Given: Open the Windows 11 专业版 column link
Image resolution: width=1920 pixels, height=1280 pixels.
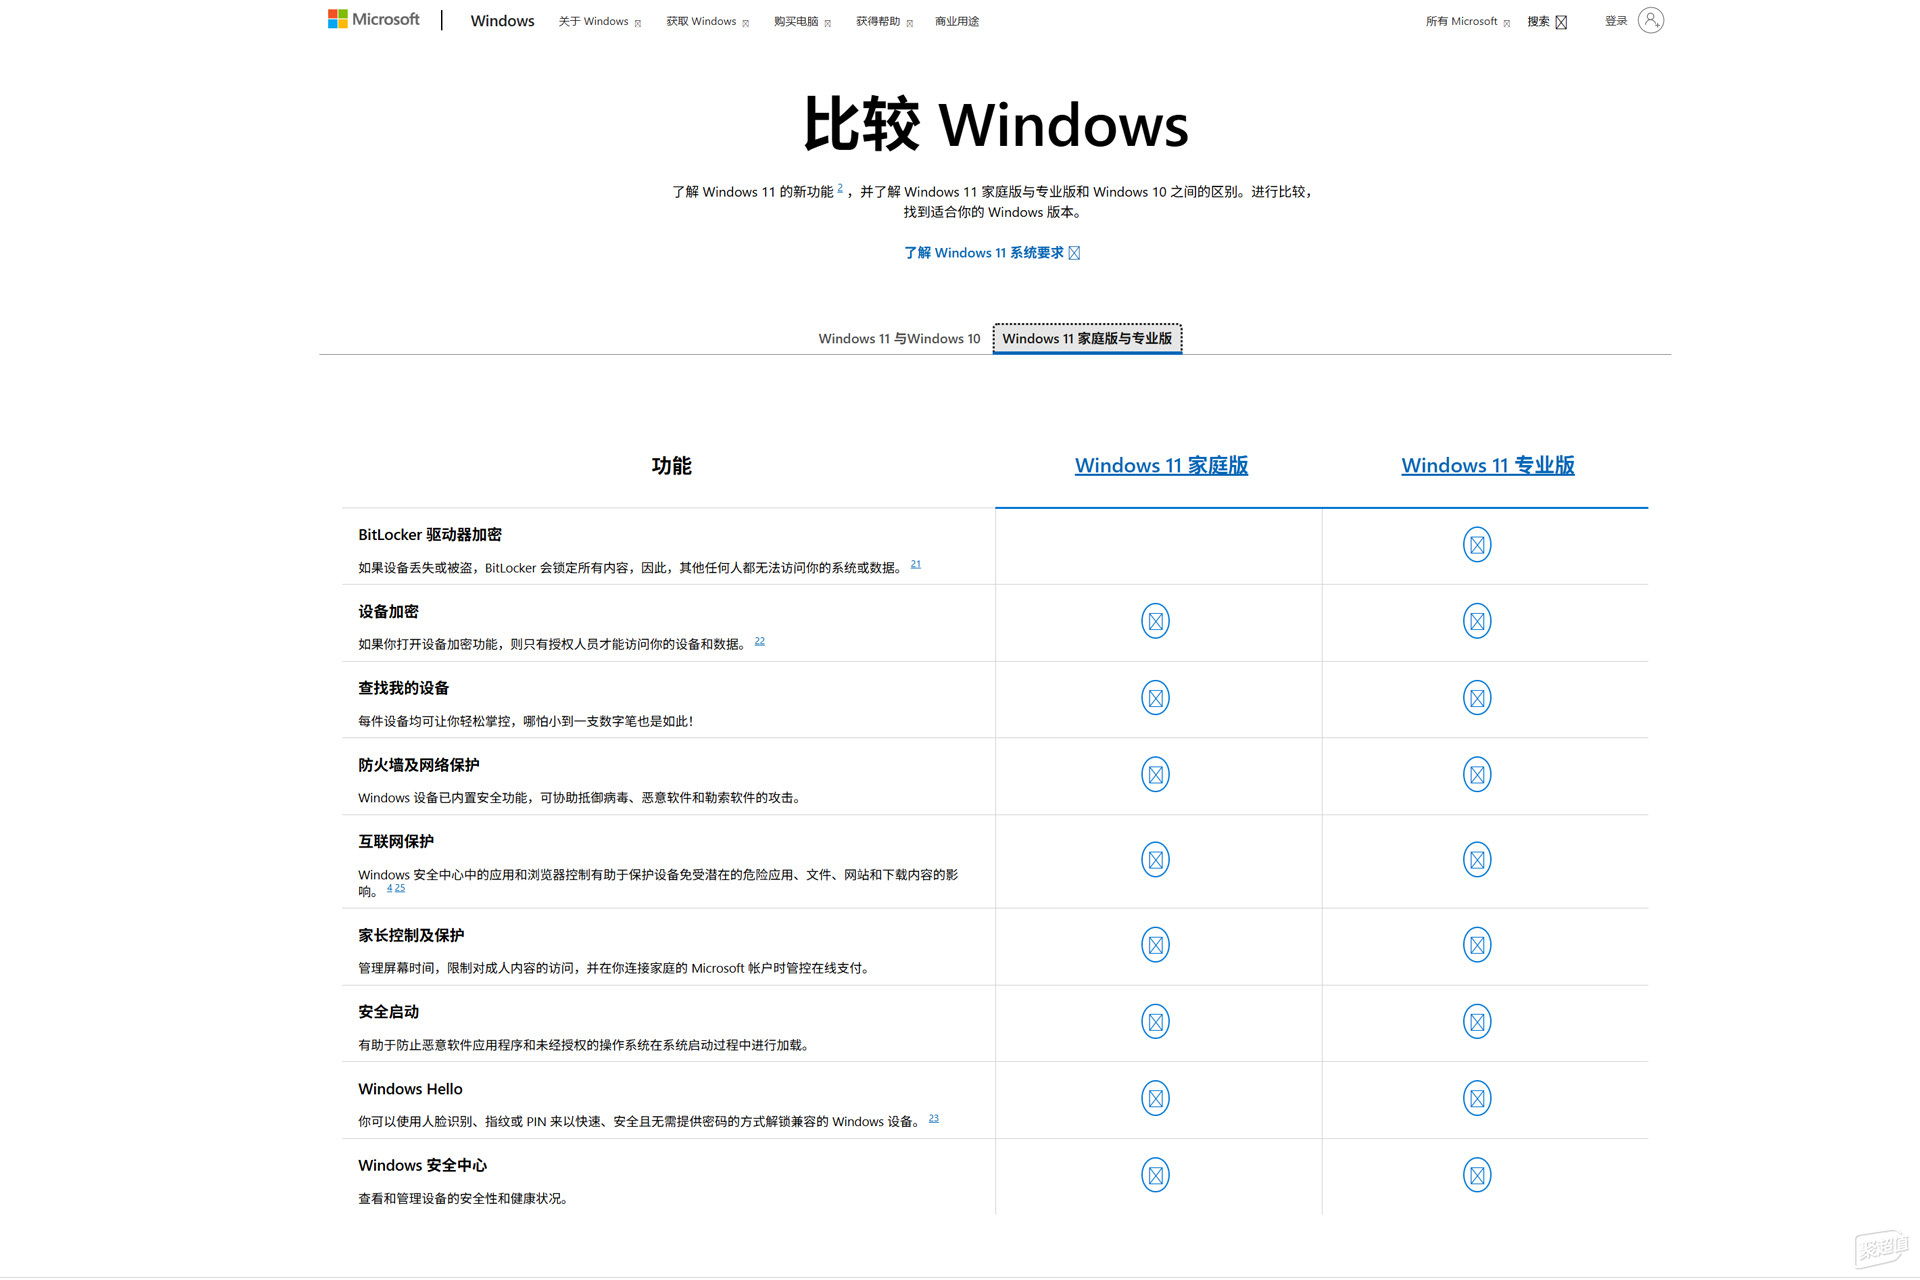Looking at the screenshot, I should (x=1488, y=465).
